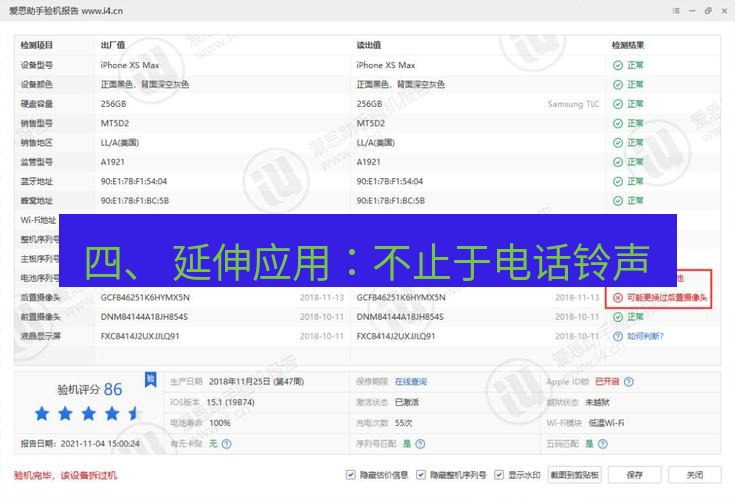Click help icon next to Apple ID锁 已开启

pos(629,382)
